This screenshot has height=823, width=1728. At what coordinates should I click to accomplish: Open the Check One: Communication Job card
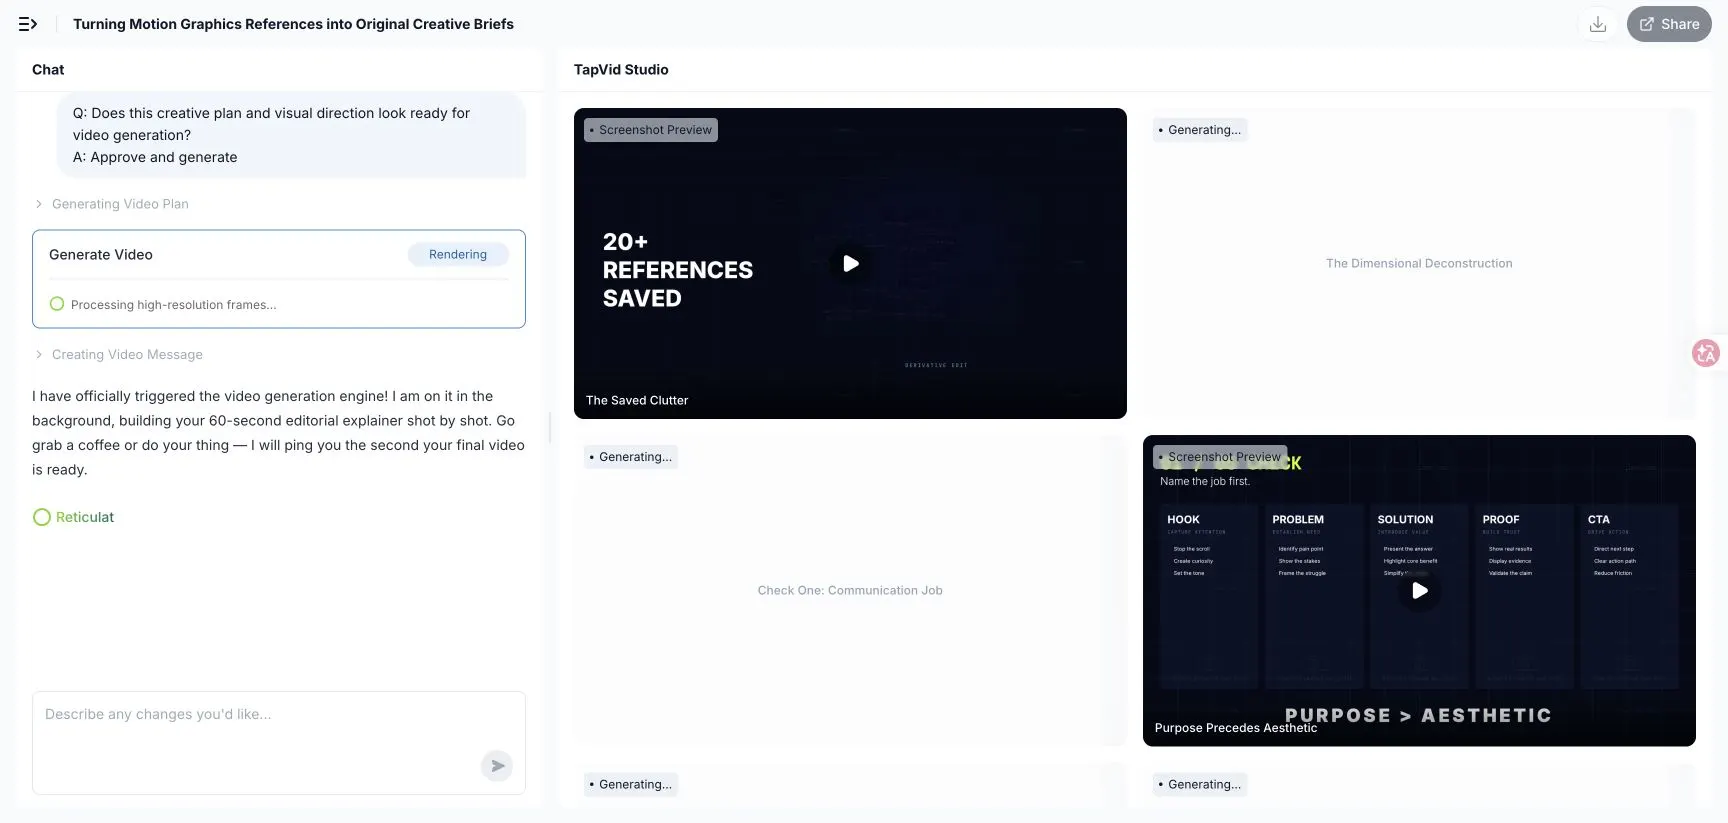(x=850, y=590)
